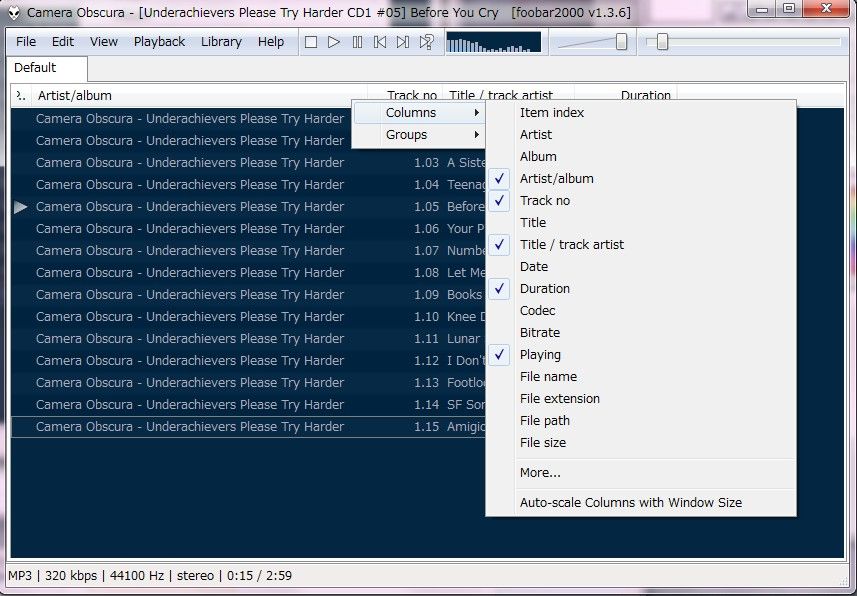Uncheck Title / track artist column
The width and height of the screenshot is (857, 596).
click(641, 244)
